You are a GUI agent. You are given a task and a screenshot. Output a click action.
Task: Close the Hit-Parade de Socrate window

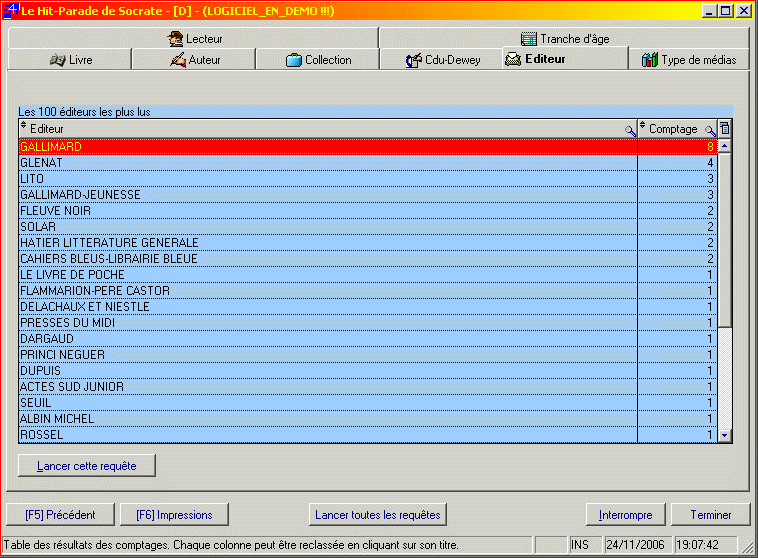(x=743, y=11)
